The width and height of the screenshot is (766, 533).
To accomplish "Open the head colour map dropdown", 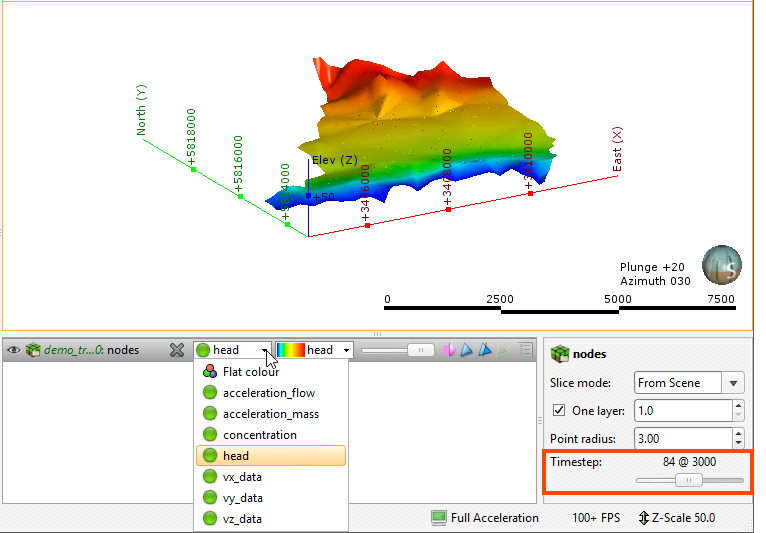I will 314,350.
